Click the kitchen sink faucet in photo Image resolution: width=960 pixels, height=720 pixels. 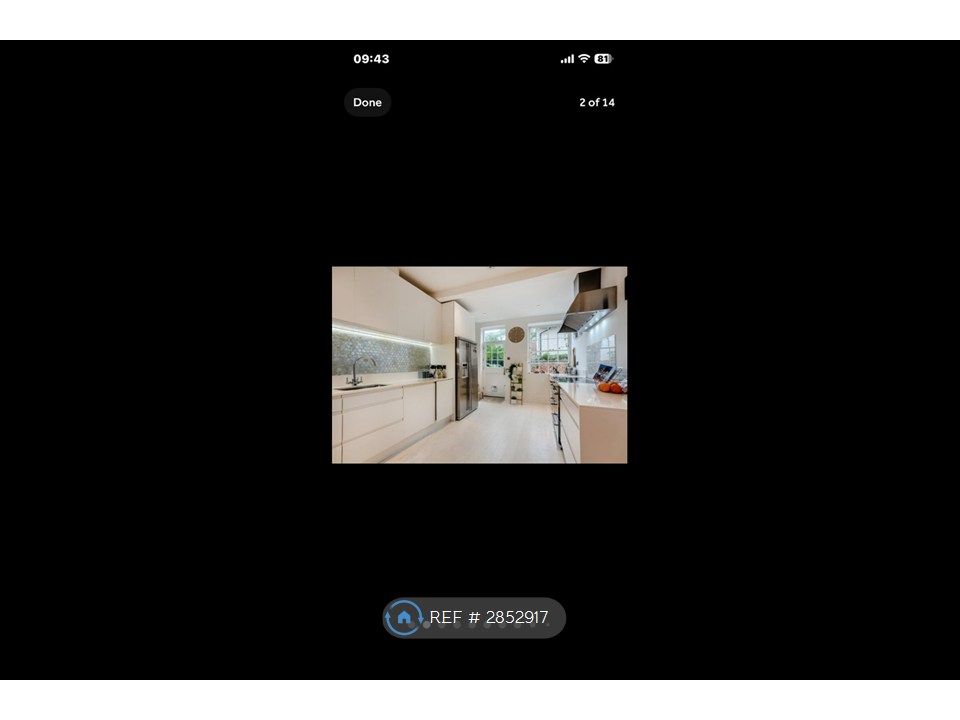[356, 369]
